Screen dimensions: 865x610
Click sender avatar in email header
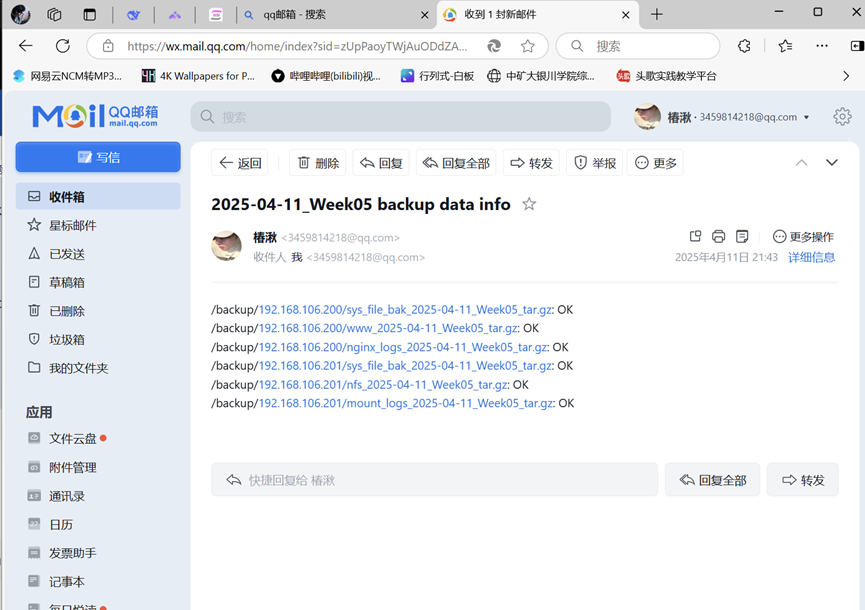227,246
